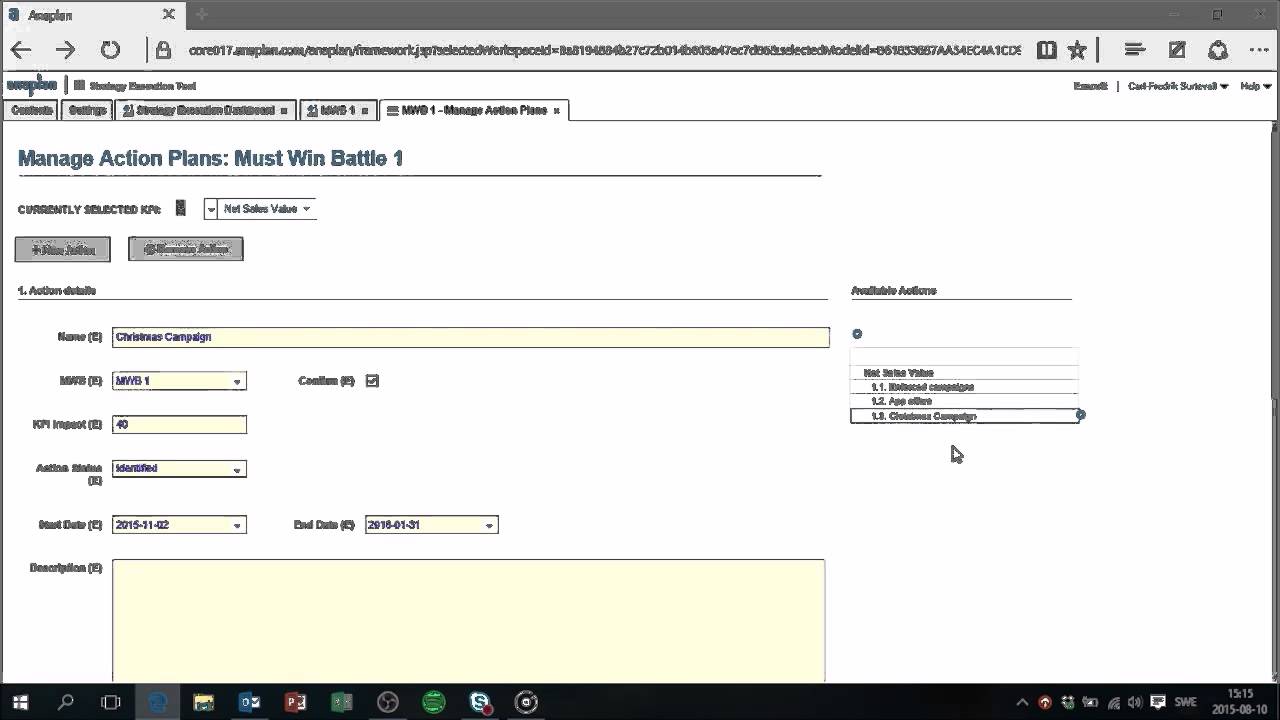Open Edge reading view
This screenshot has height=720, width=1280.
pos(1046,50)
